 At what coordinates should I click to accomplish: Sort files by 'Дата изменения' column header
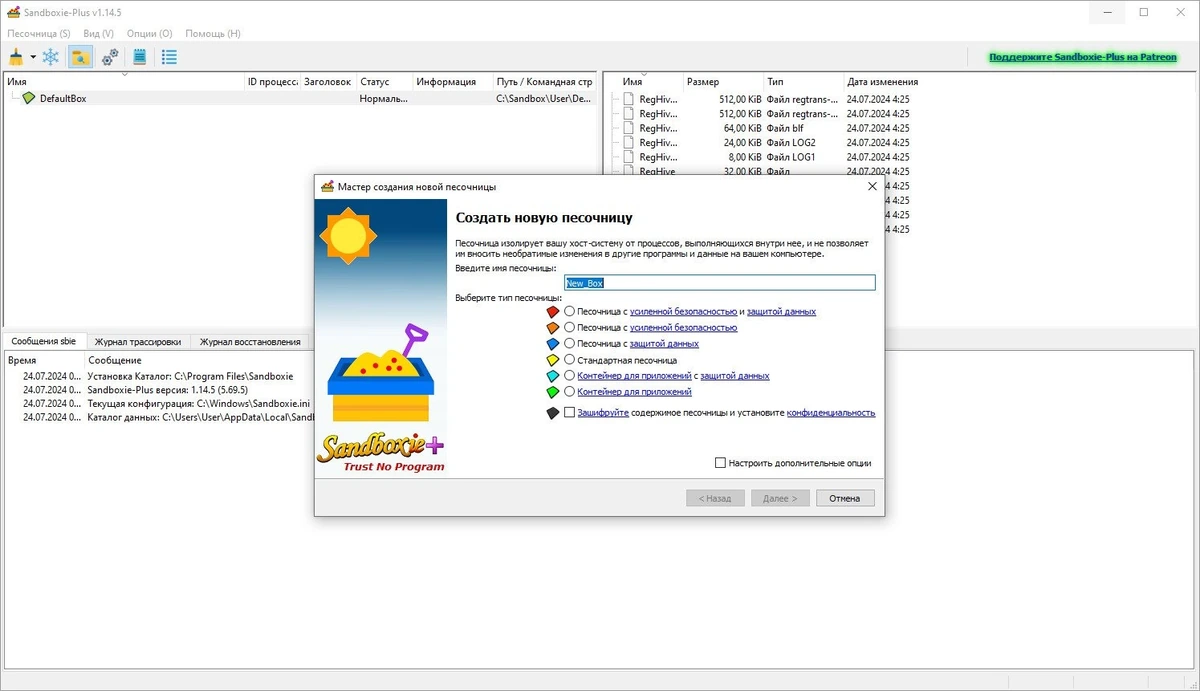click(882, 81)
